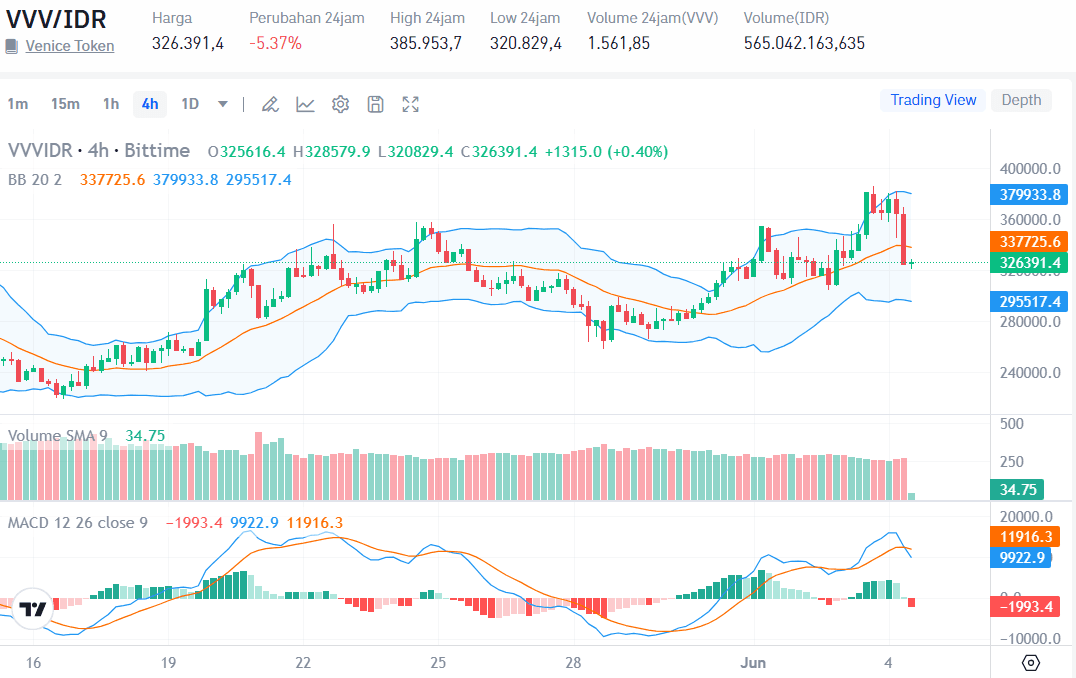1076x678 pixels.
Task: Click the 22 date label on time axis
Action: [303, 663]
